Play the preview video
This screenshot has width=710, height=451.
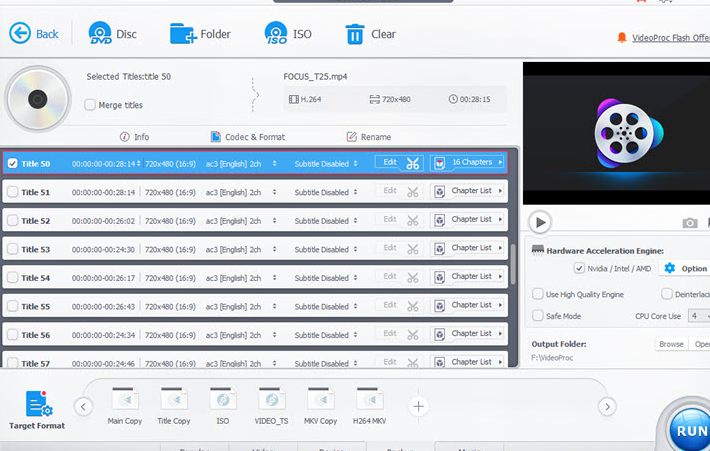click(540, 222)
